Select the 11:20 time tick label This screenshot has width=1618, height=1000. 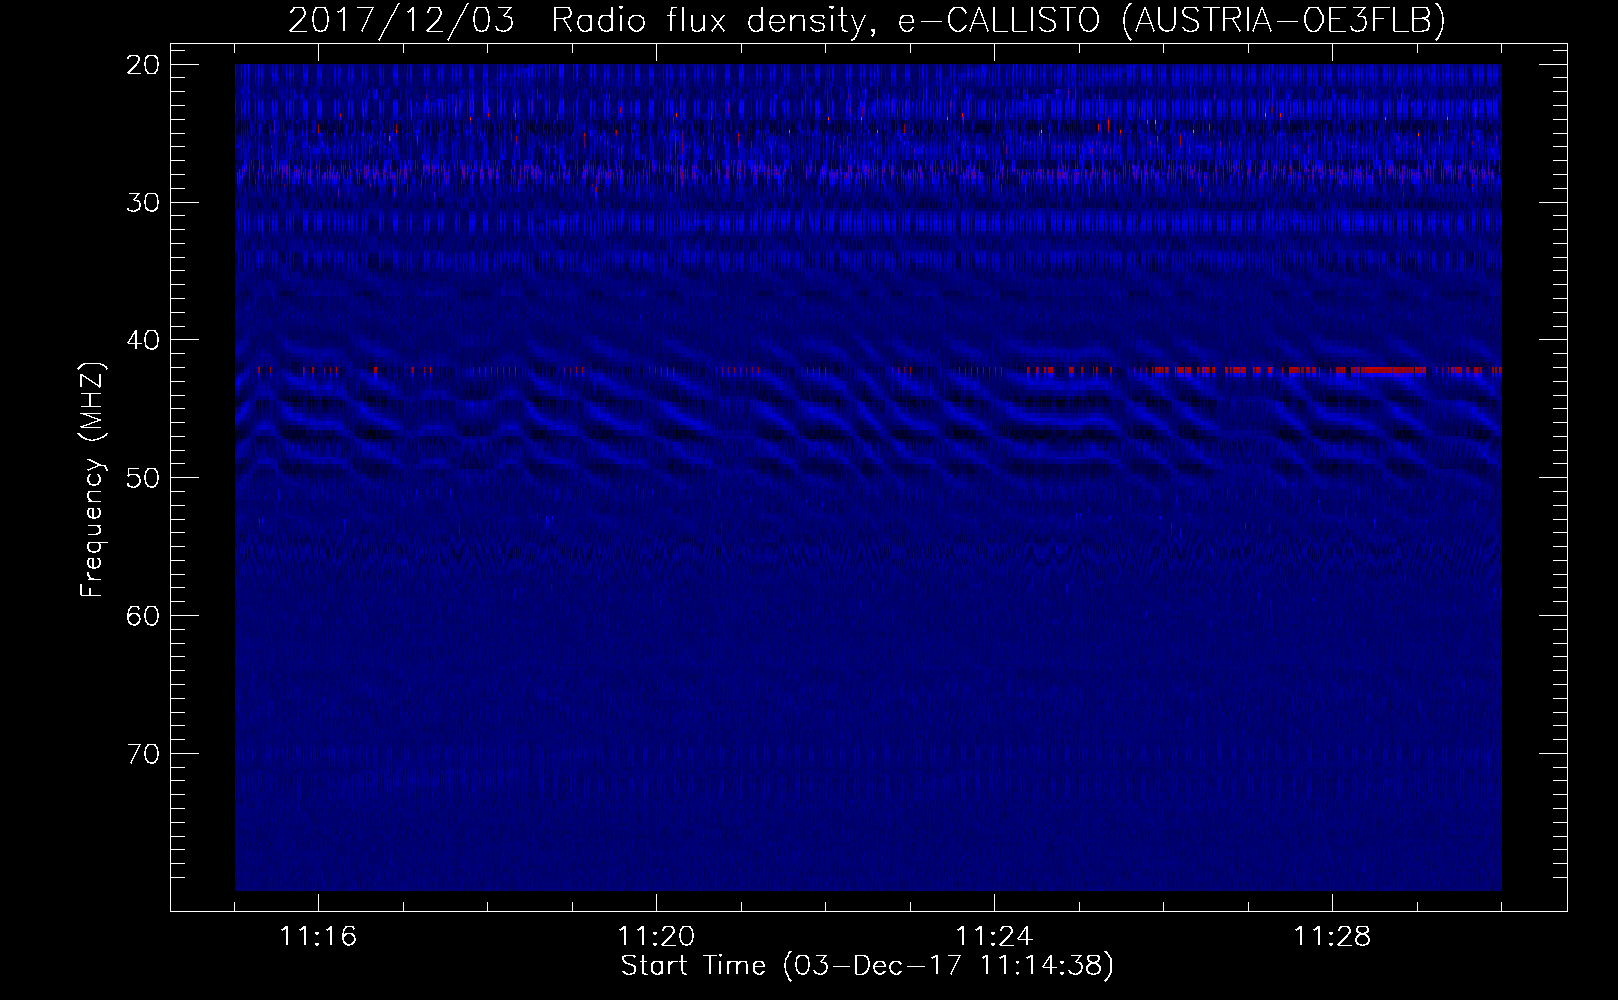point(656,937)
